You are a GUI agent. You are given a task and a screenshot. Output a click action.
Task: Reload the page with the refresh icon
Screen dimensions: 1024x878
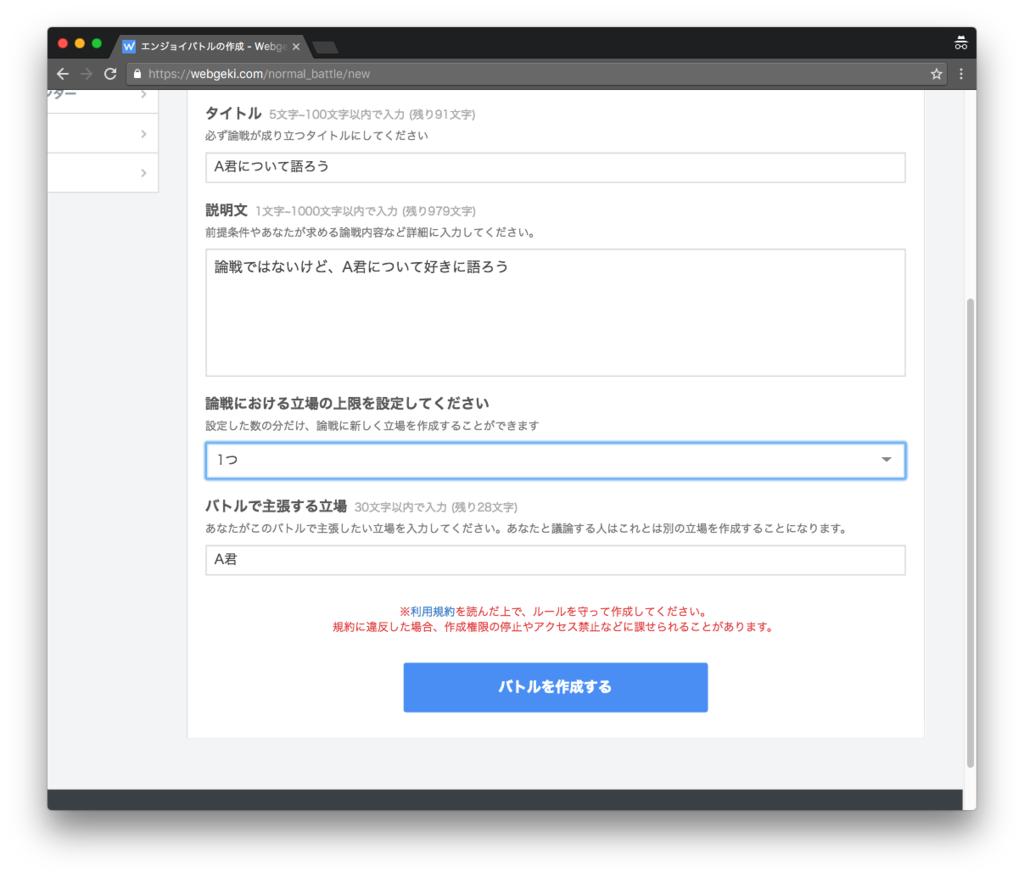pos(112,73)
